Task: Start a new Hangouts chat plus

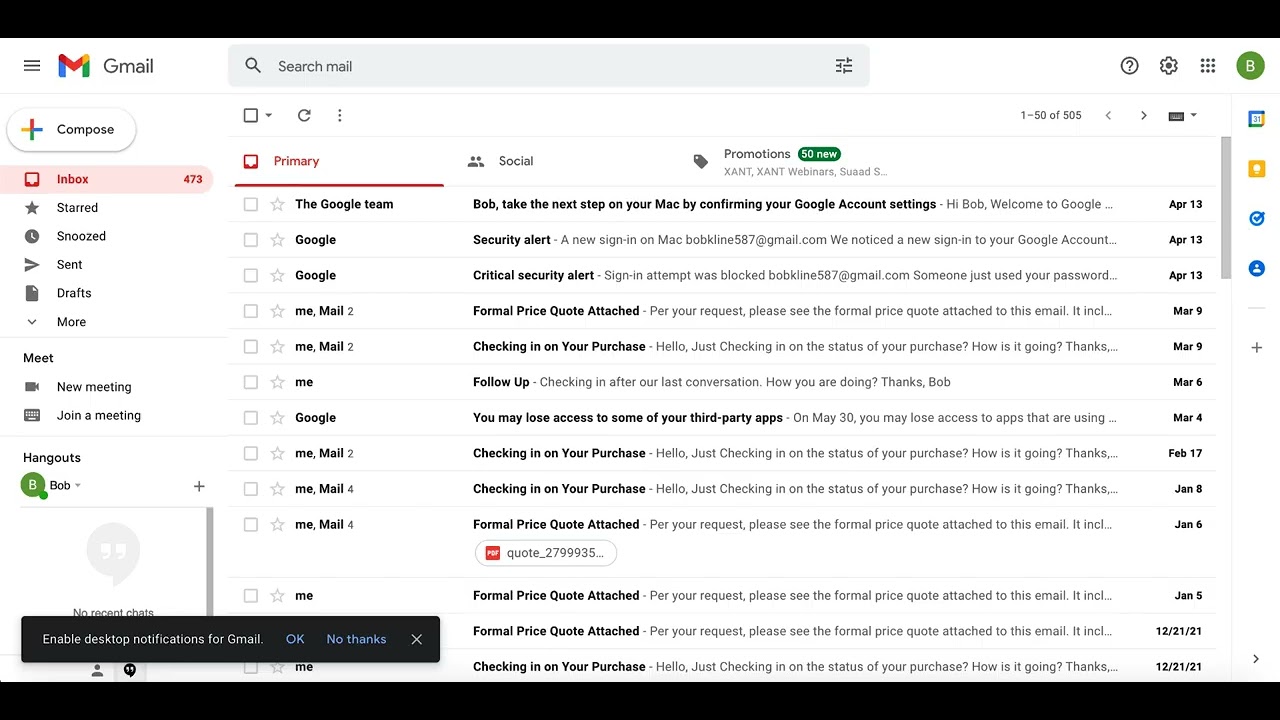Action: [199, 486]
